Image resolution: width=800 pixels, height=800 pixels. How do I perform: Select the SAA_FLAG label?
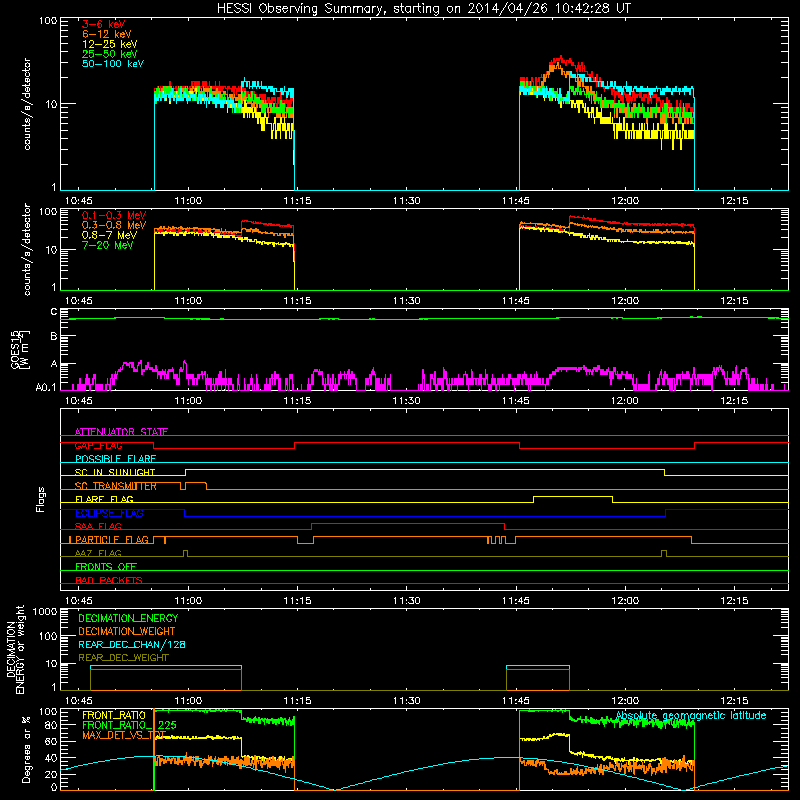[x=98, y=526]
